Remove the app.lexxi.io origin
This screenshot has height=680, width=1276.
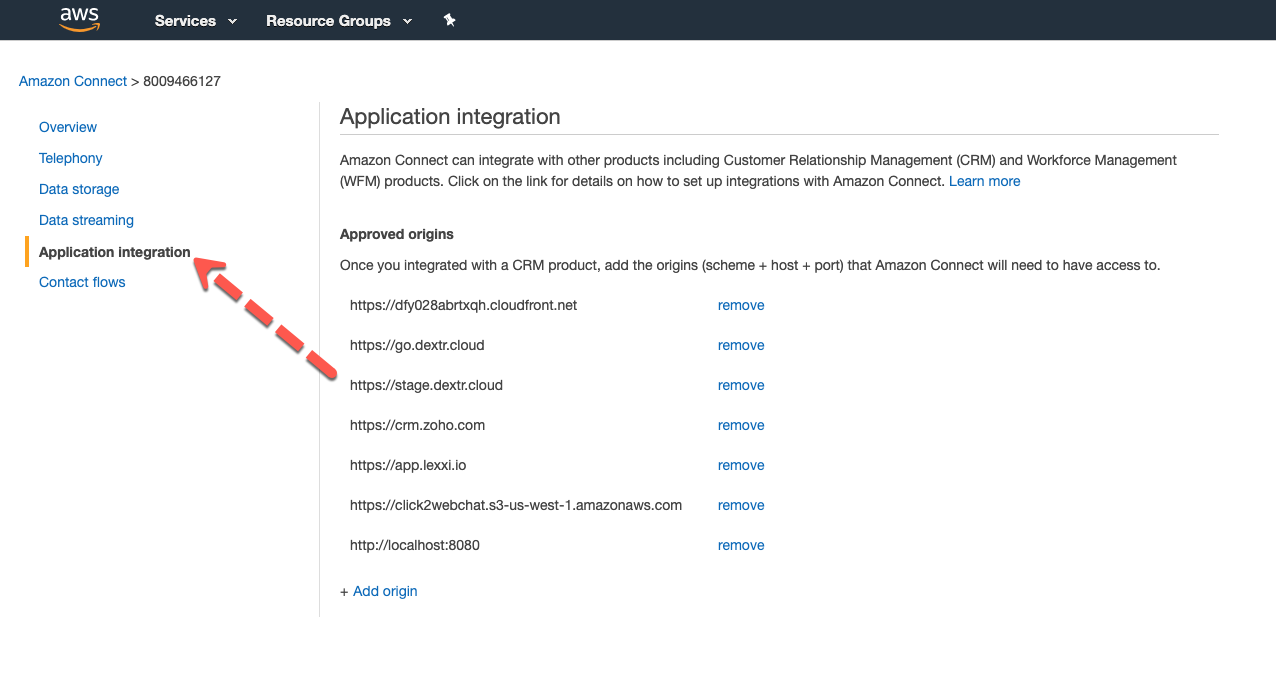pyautogui.click(x=741, y=465)
